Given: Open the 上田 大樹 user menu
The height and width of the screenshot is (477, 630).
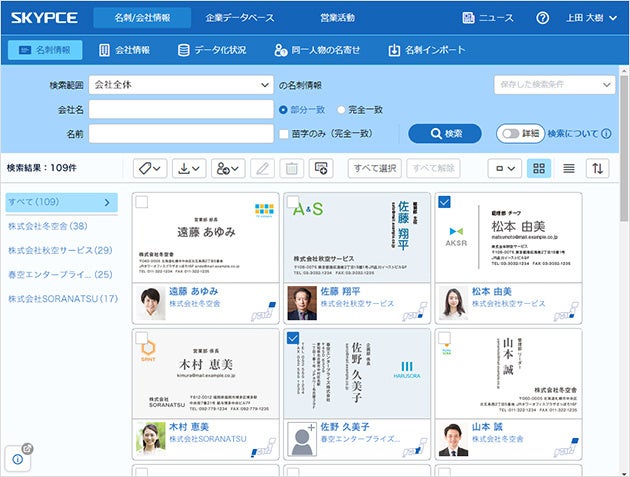Looking at the screenshot, I should click(591, 18).
